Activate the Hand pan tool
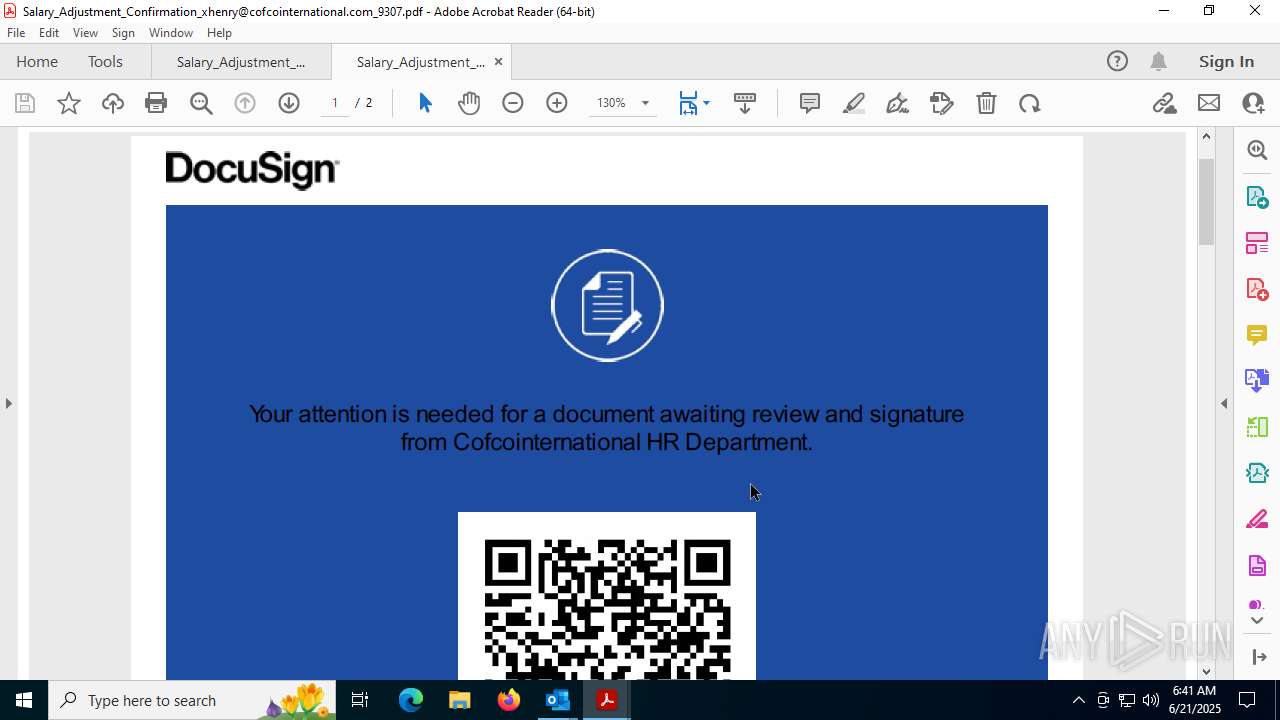 469,103
